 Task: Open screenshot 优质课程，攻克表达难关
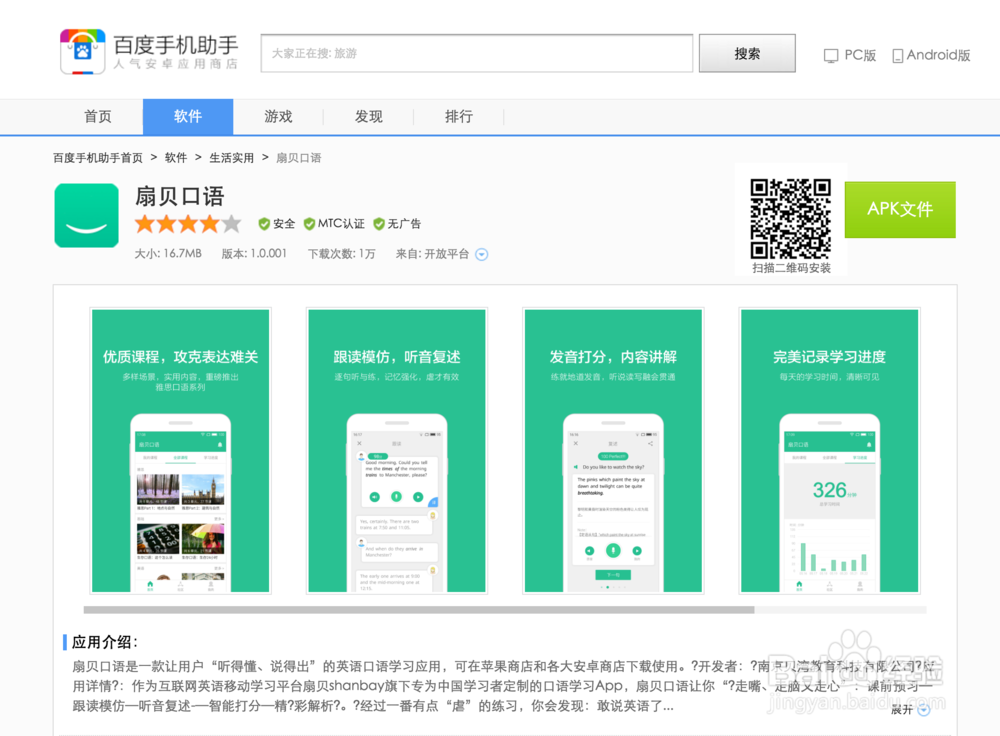point(180,451)
